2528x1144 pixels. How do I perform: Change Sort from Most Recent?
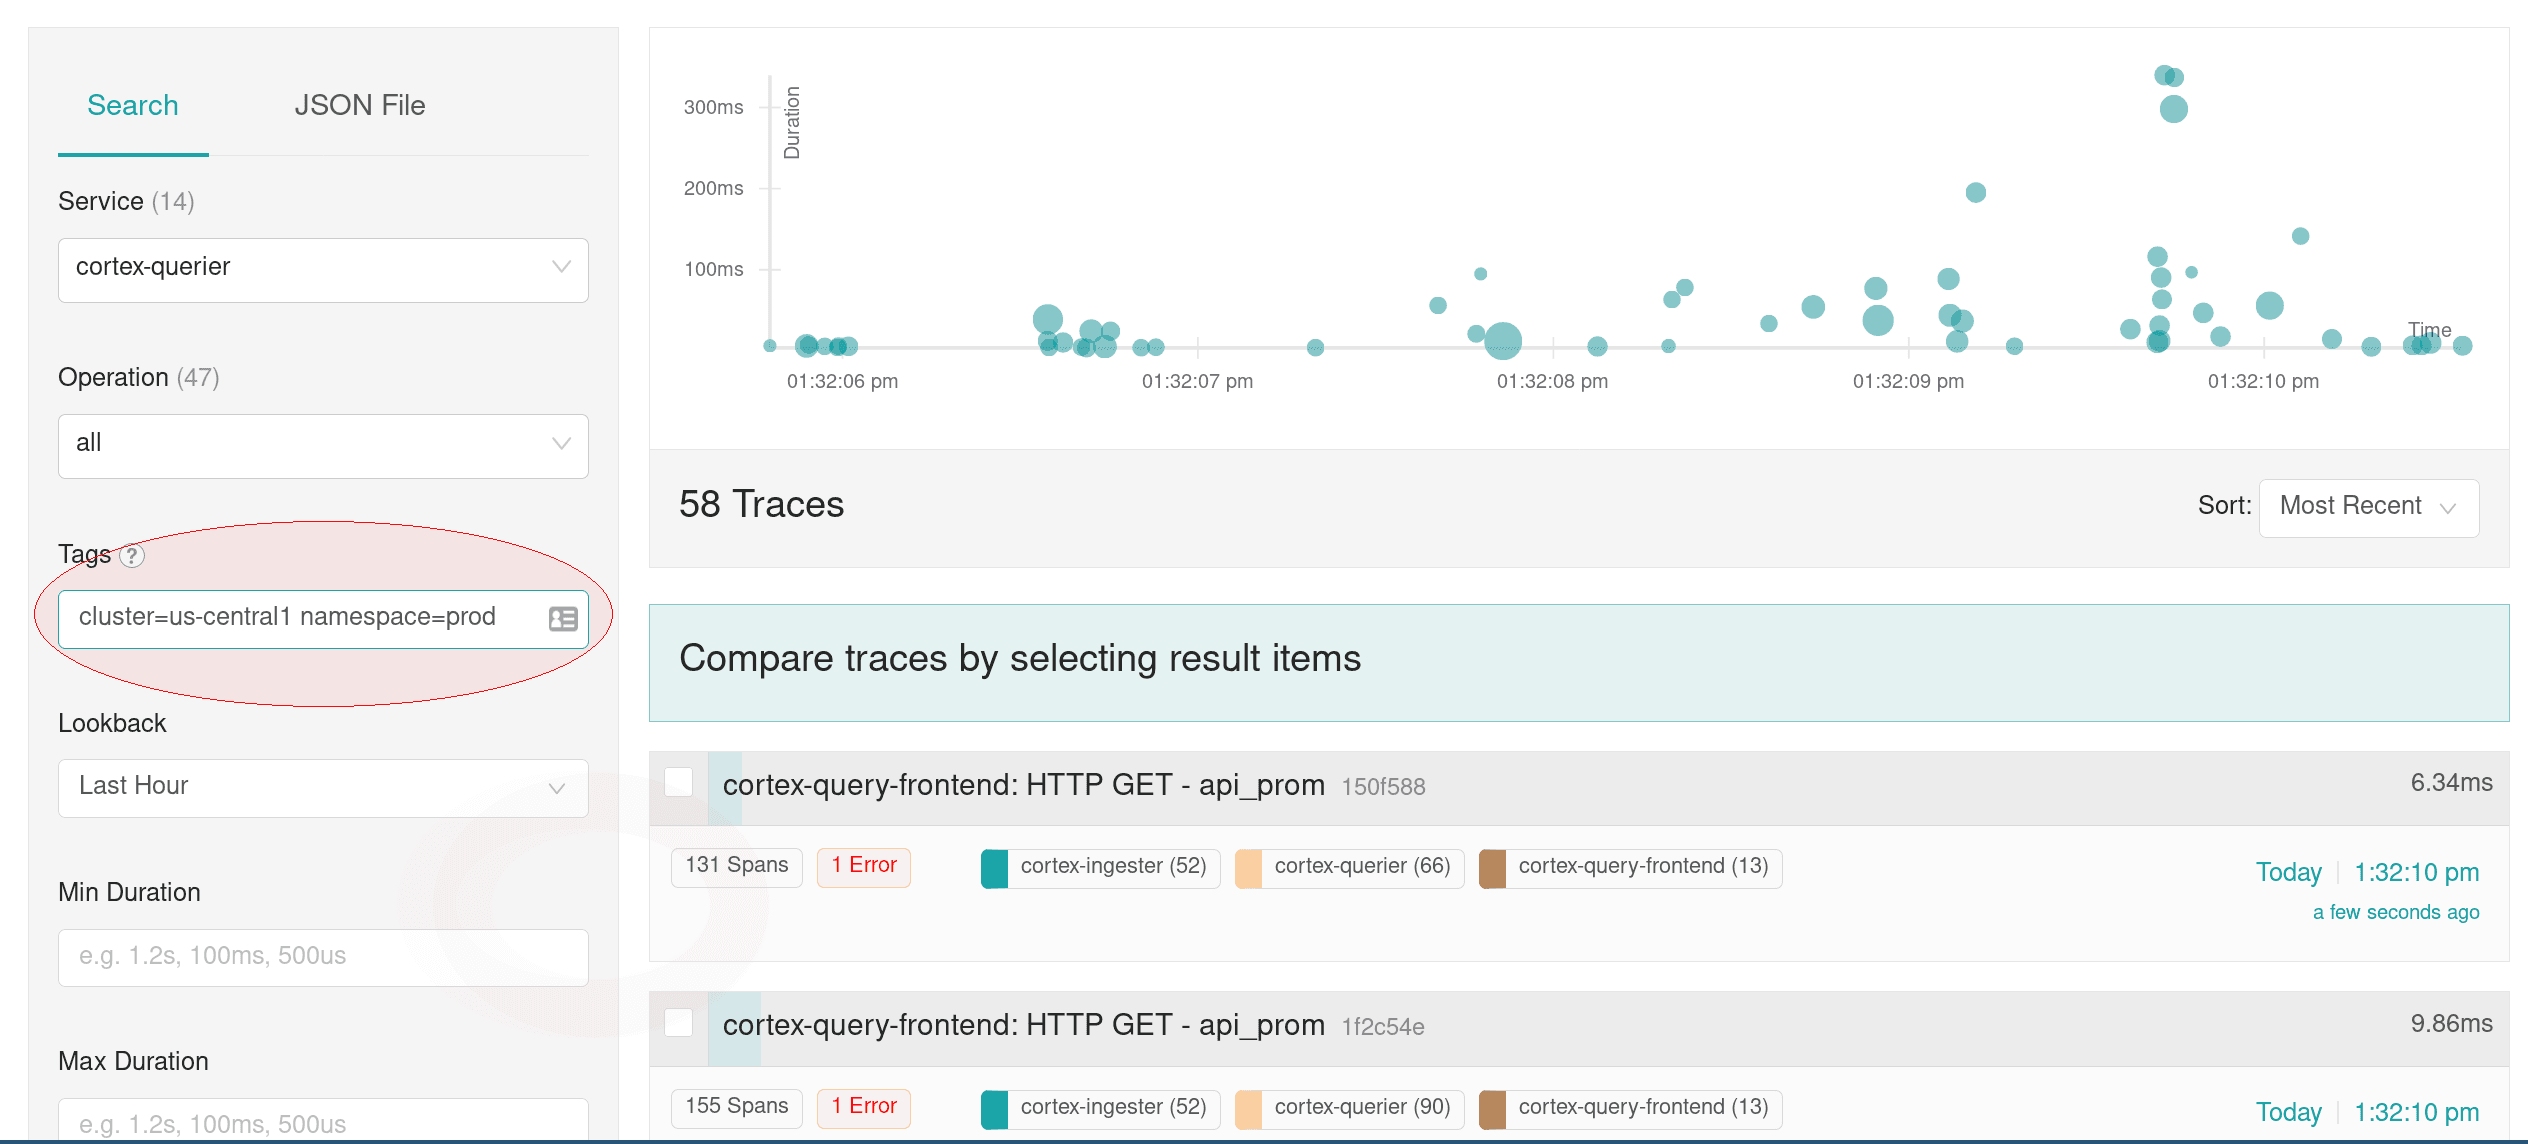pyautogui.click(x=2368, y=508)
